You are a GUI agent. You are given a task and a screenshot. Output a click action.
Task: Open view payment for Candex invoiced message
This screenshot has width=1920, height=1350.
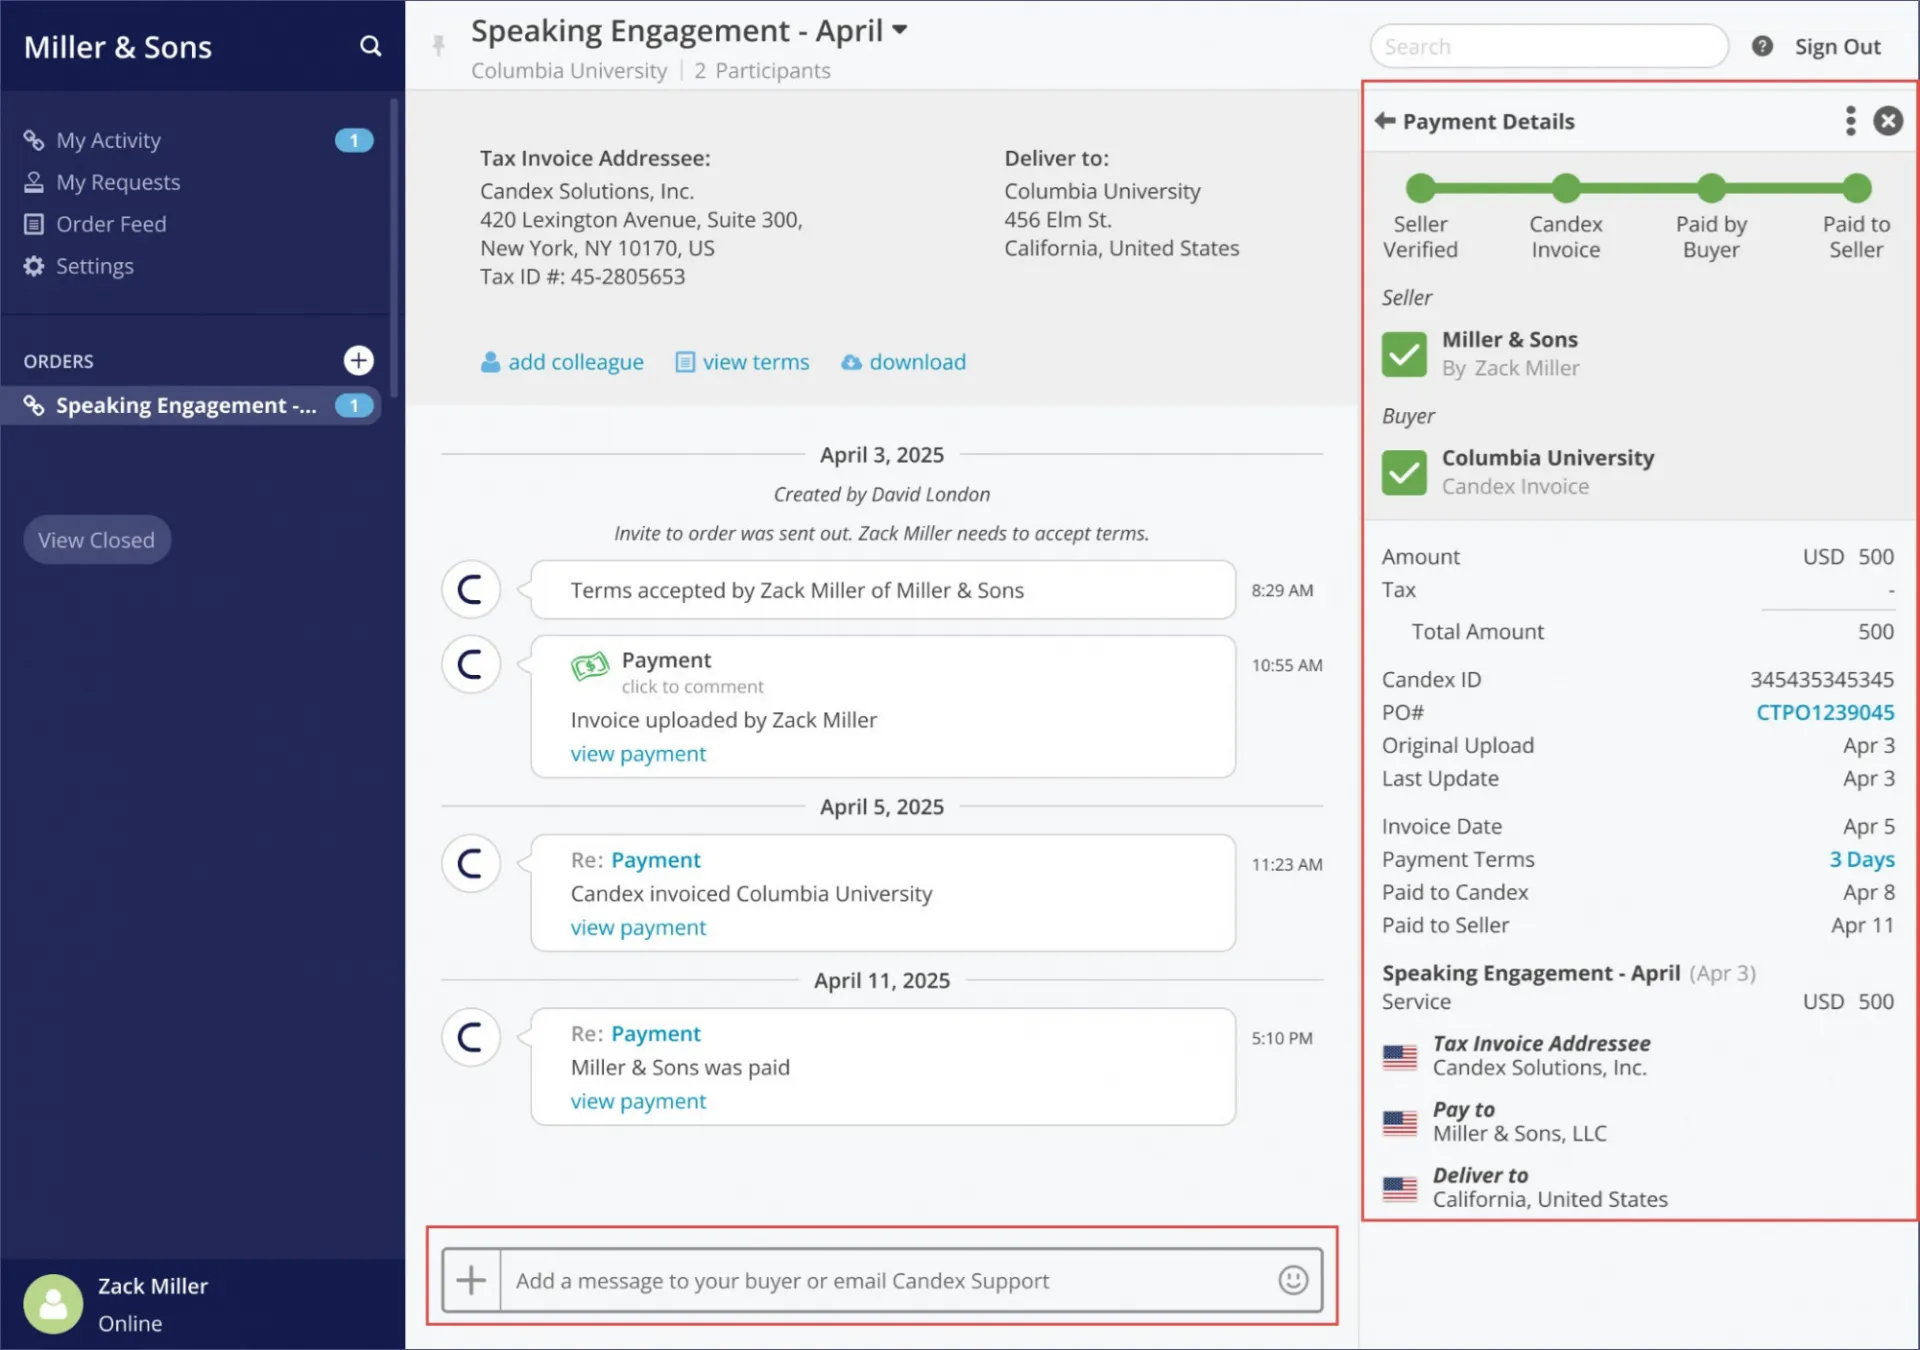pyautogui.click(x=638, y=928)
